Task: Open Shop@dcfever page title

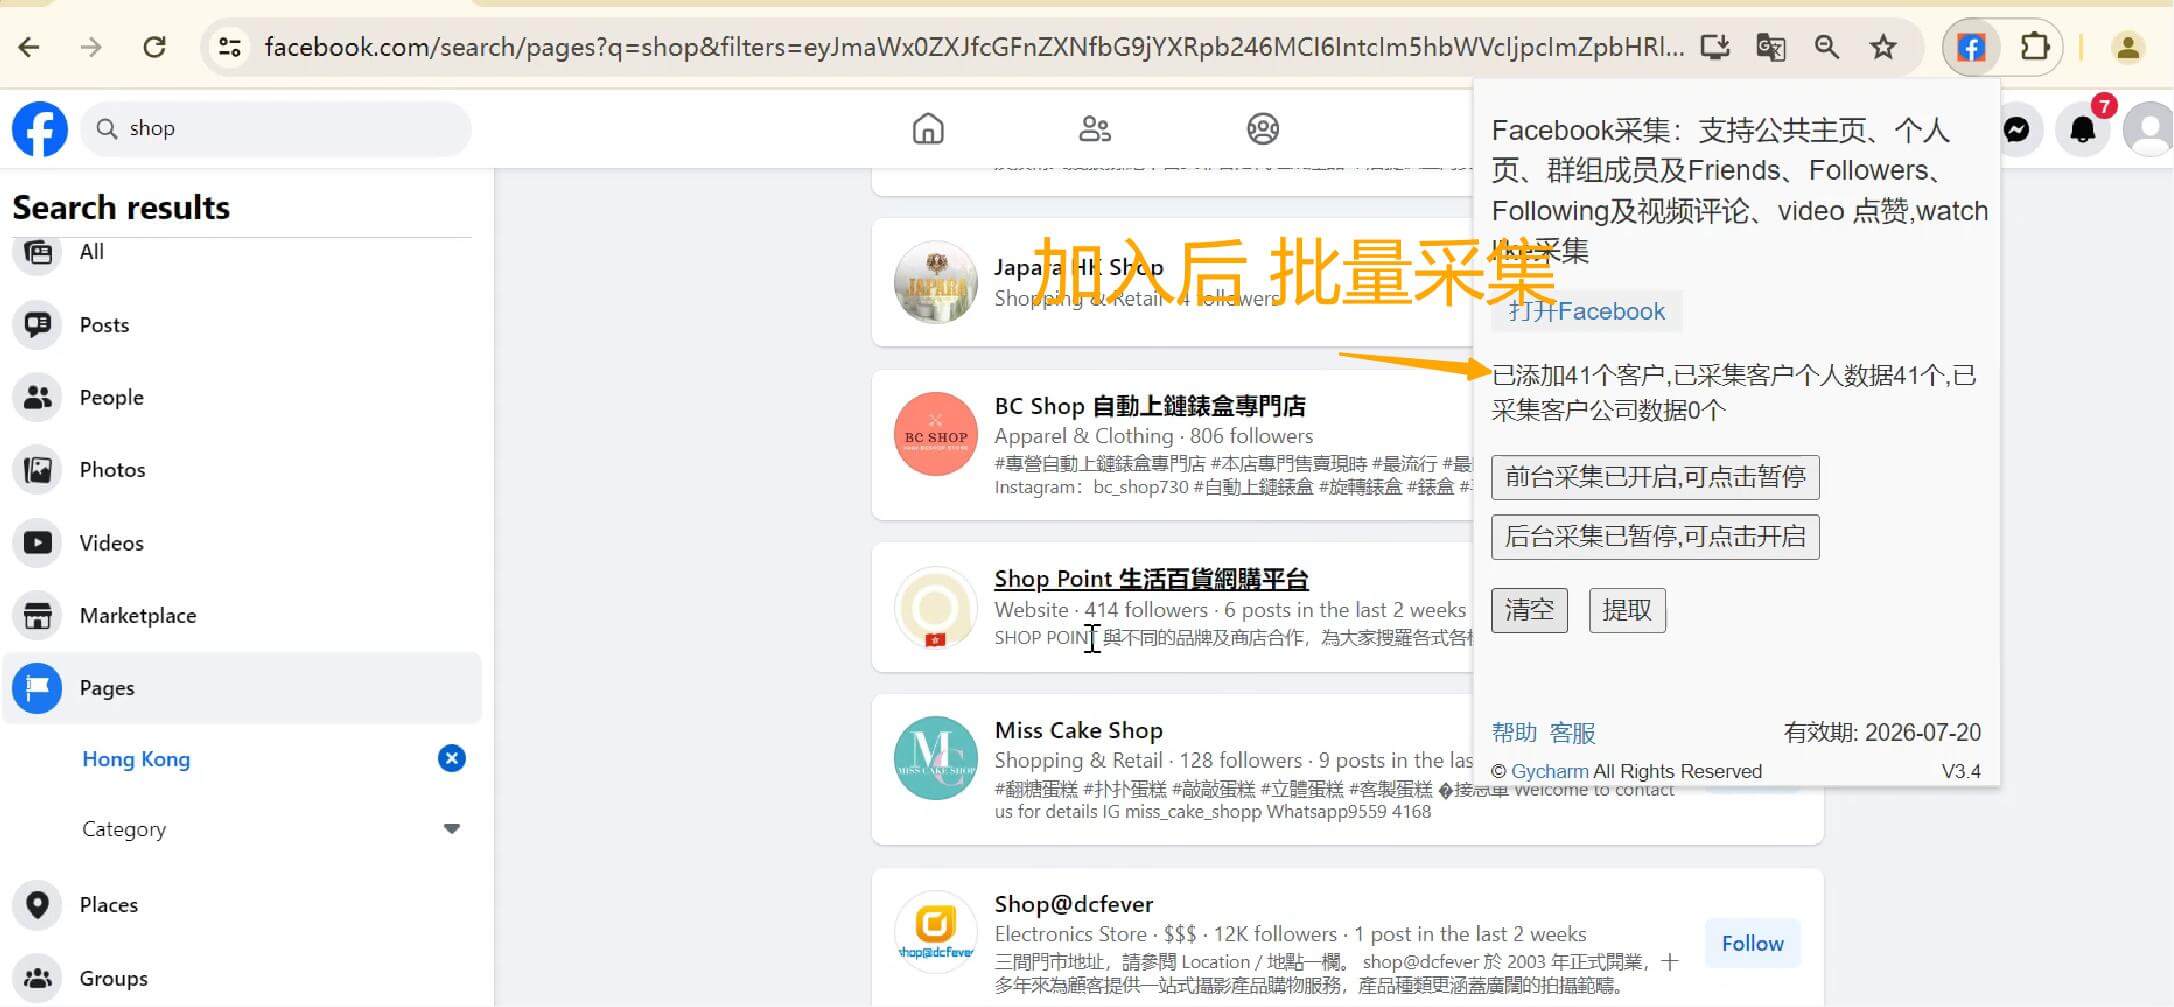Action: coord(1074,904)
